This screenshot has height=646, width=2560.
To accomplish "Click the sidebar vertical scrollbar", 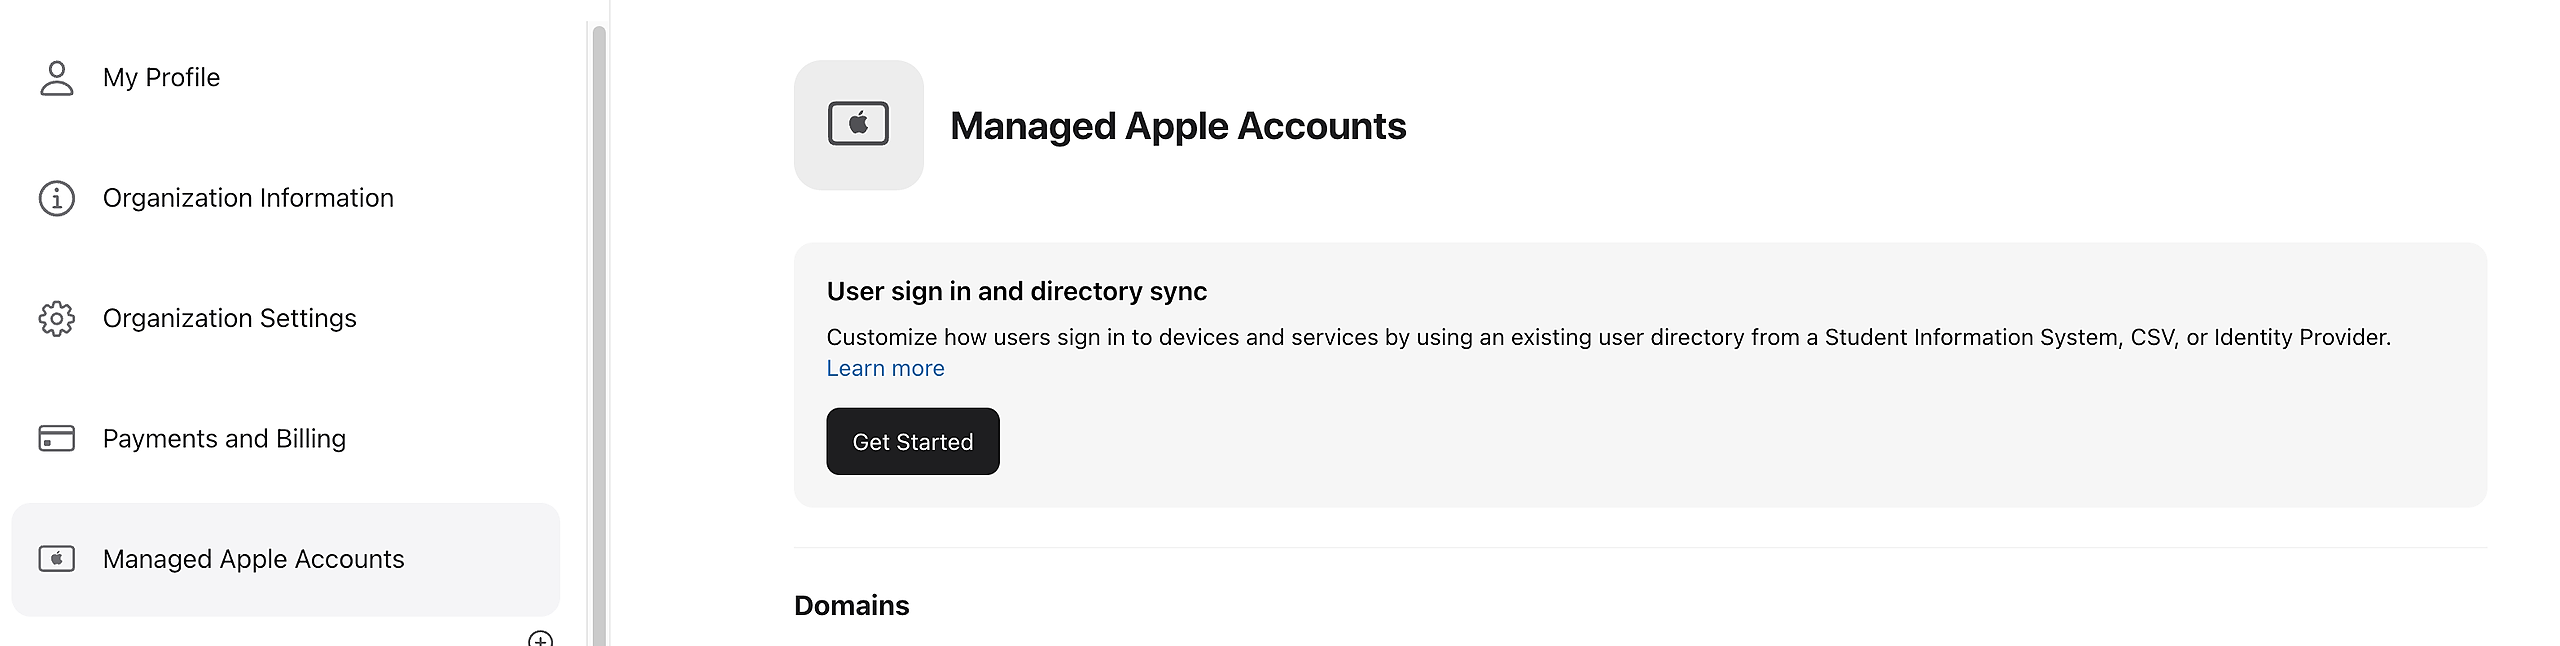I will [599, 330].
